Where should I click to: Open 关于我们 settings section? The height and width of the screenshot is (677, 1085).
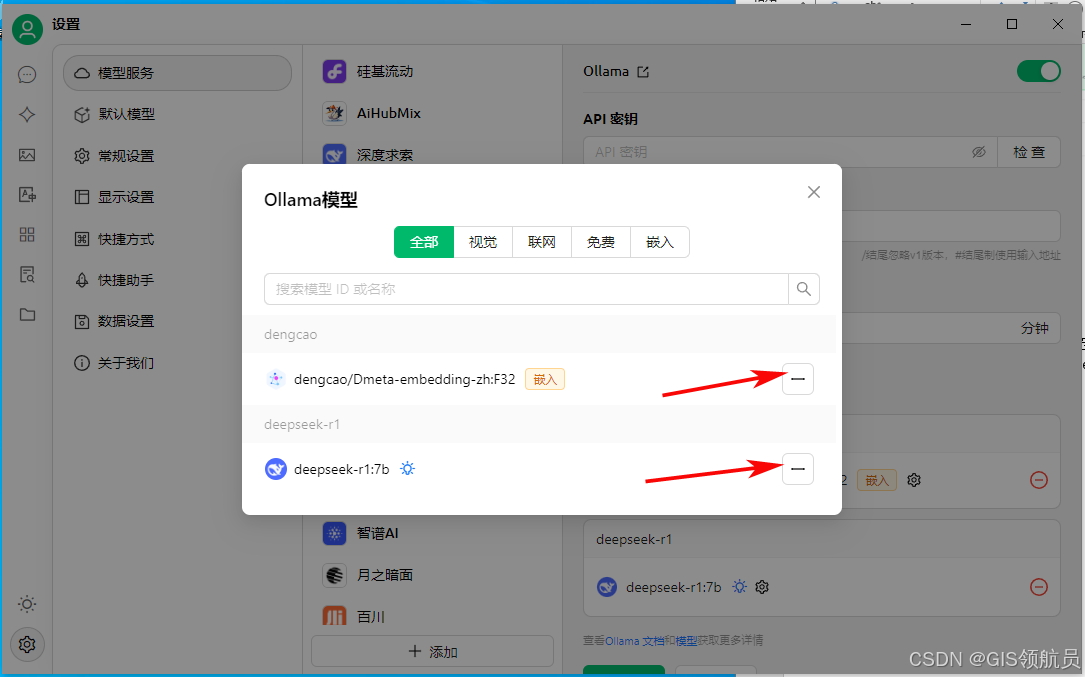click(x=177, y=363)
